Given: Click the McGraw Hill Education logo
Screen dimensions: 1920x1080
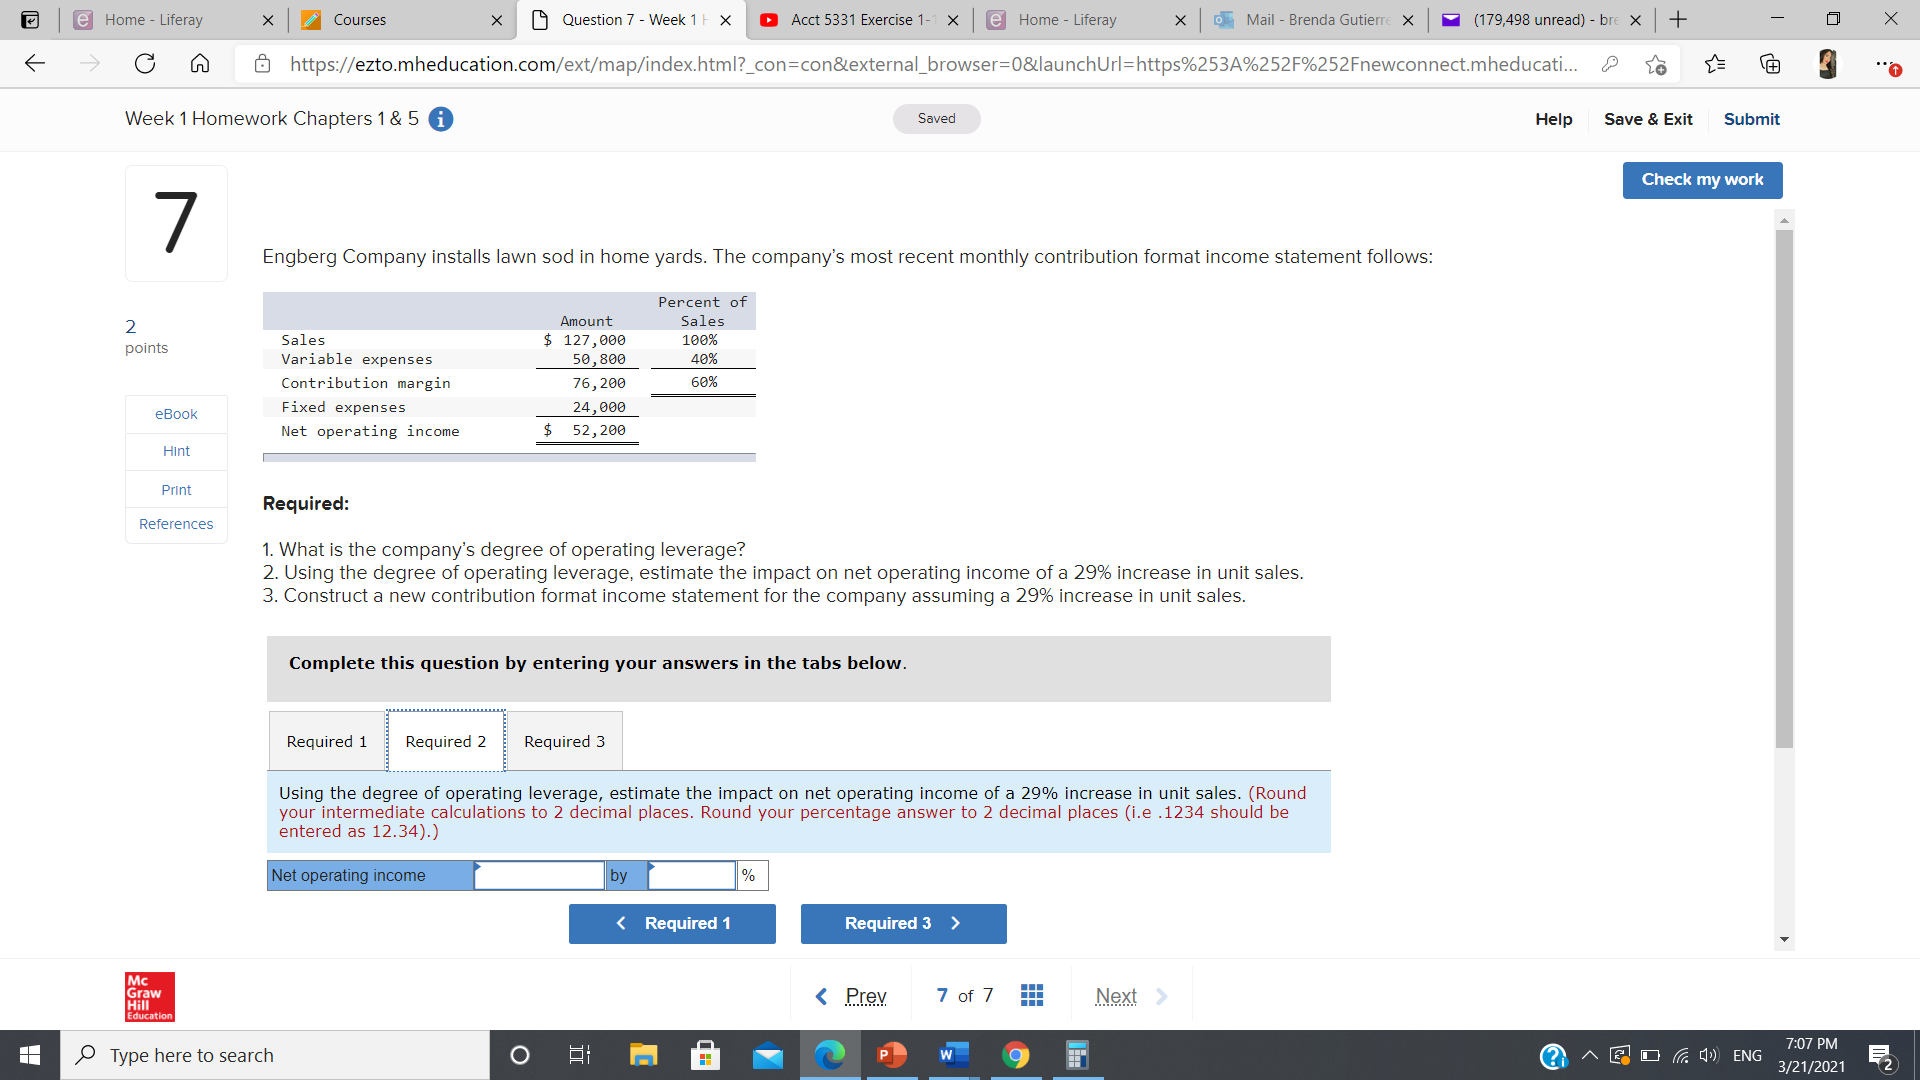Looking at the screenshot, I should [x=147, y=996].
